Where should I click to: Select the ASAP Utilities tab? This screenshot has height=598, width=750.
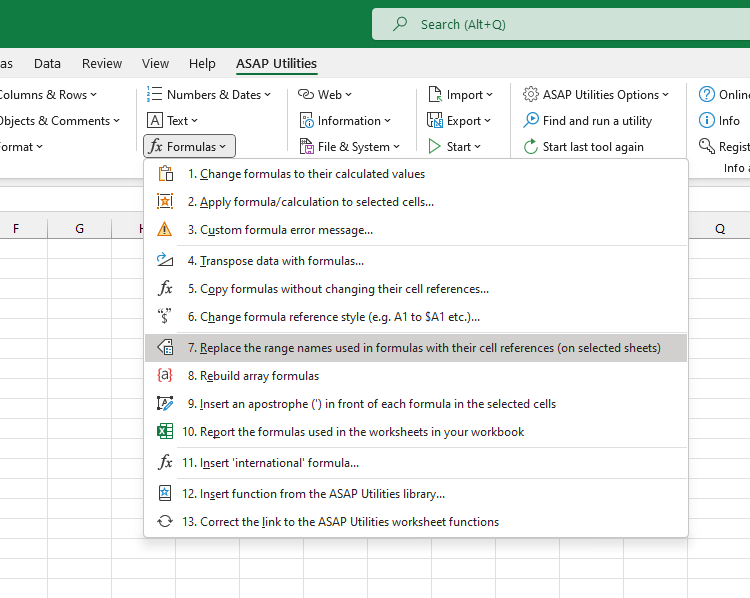pos(276,64)
